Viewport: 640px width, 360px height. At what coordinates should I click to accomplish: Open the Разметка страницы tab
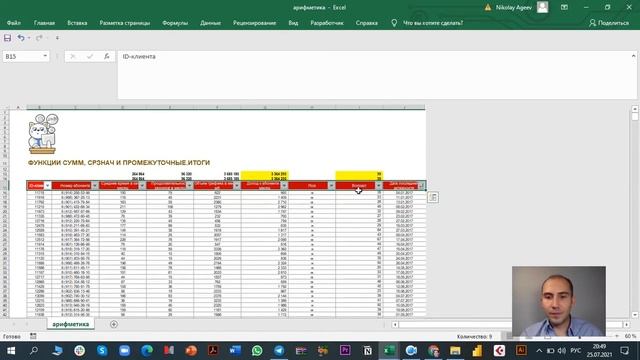click(124, 23)
